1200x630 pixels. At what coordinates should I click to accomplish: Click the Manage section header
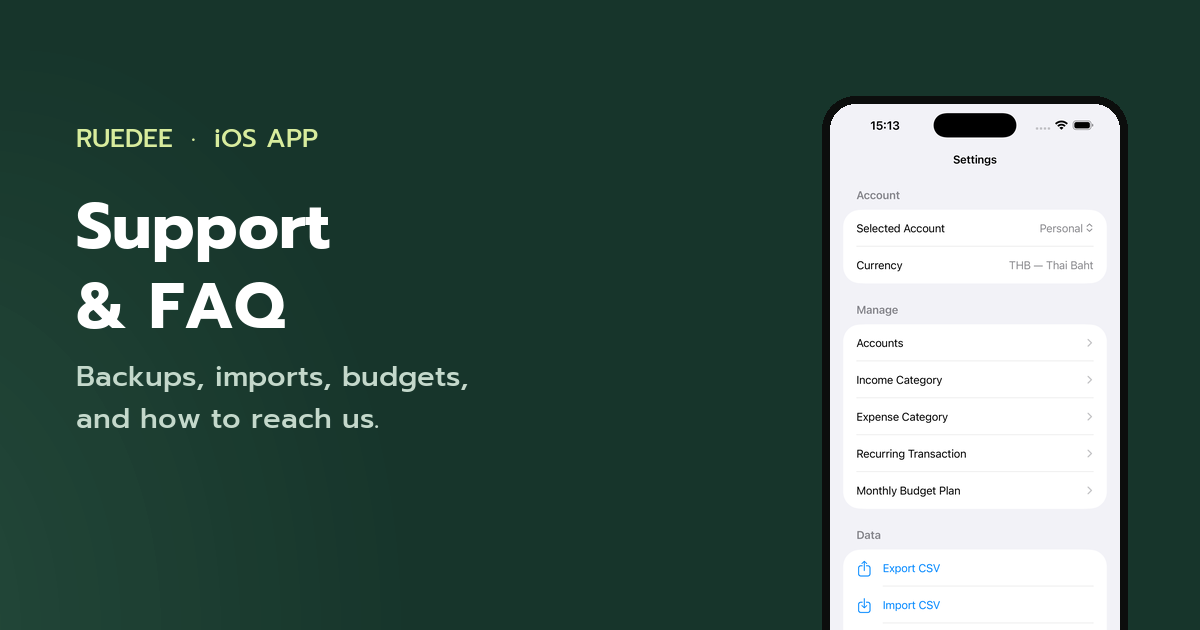point(877,310)
